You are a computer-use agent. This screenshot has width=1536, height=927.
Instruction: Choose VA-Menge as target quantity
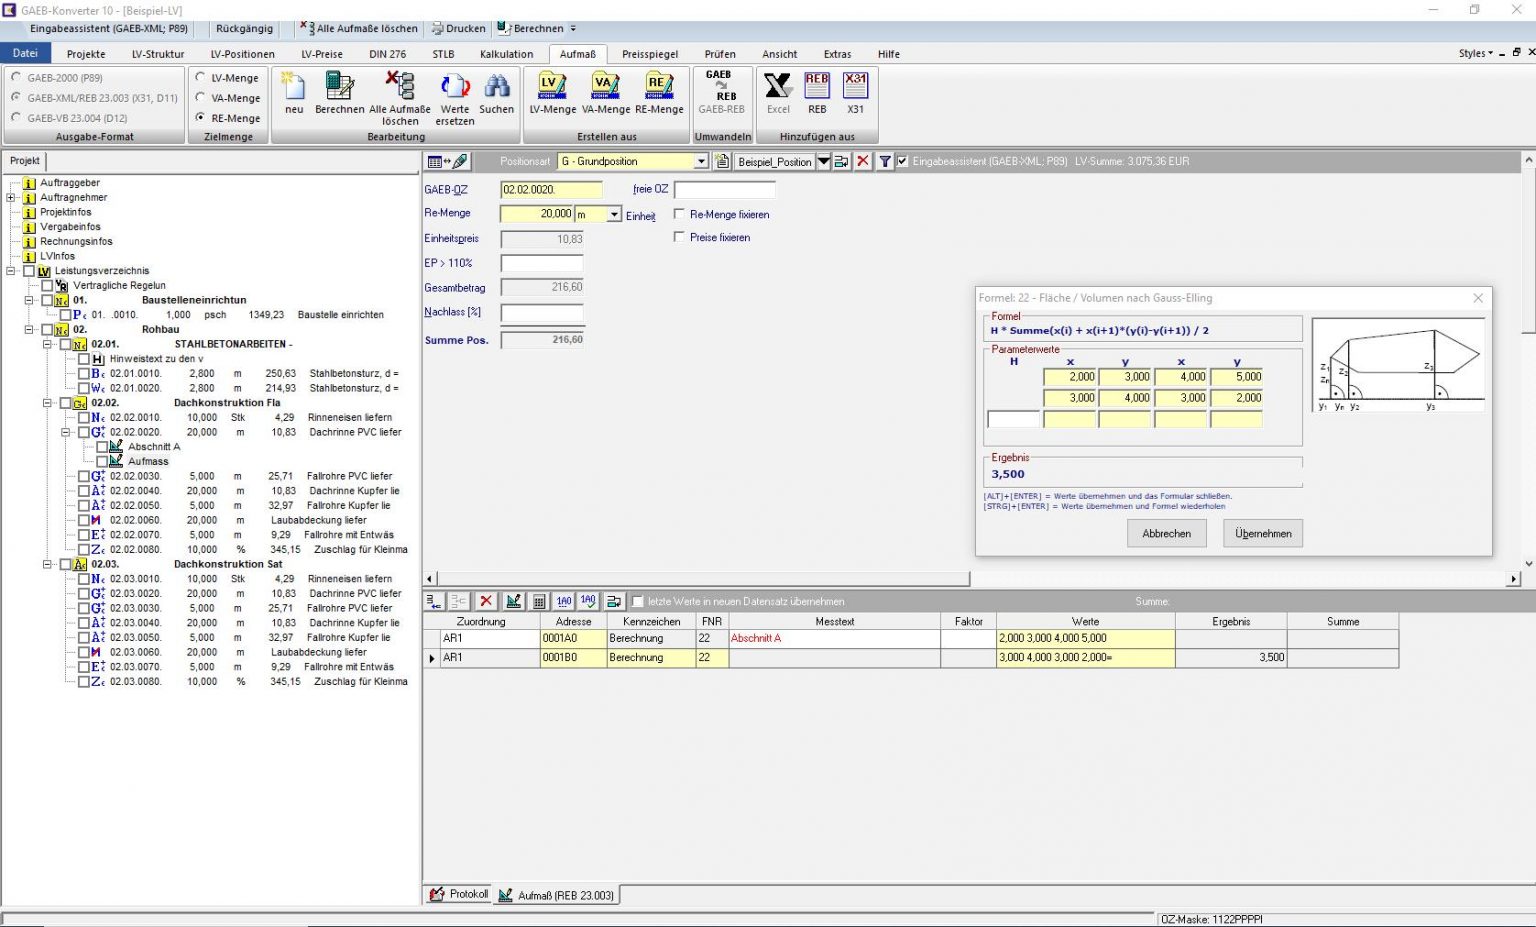200,97
